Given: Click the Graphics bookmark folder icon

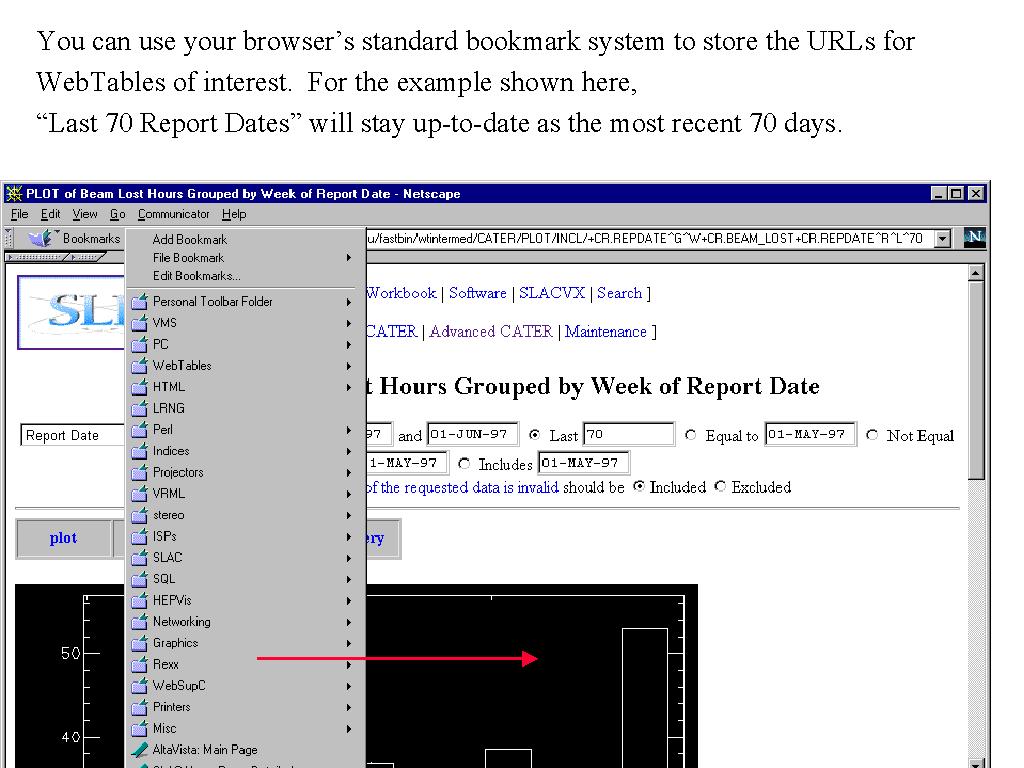Looking at the screenshot, I should click(140, 643).
